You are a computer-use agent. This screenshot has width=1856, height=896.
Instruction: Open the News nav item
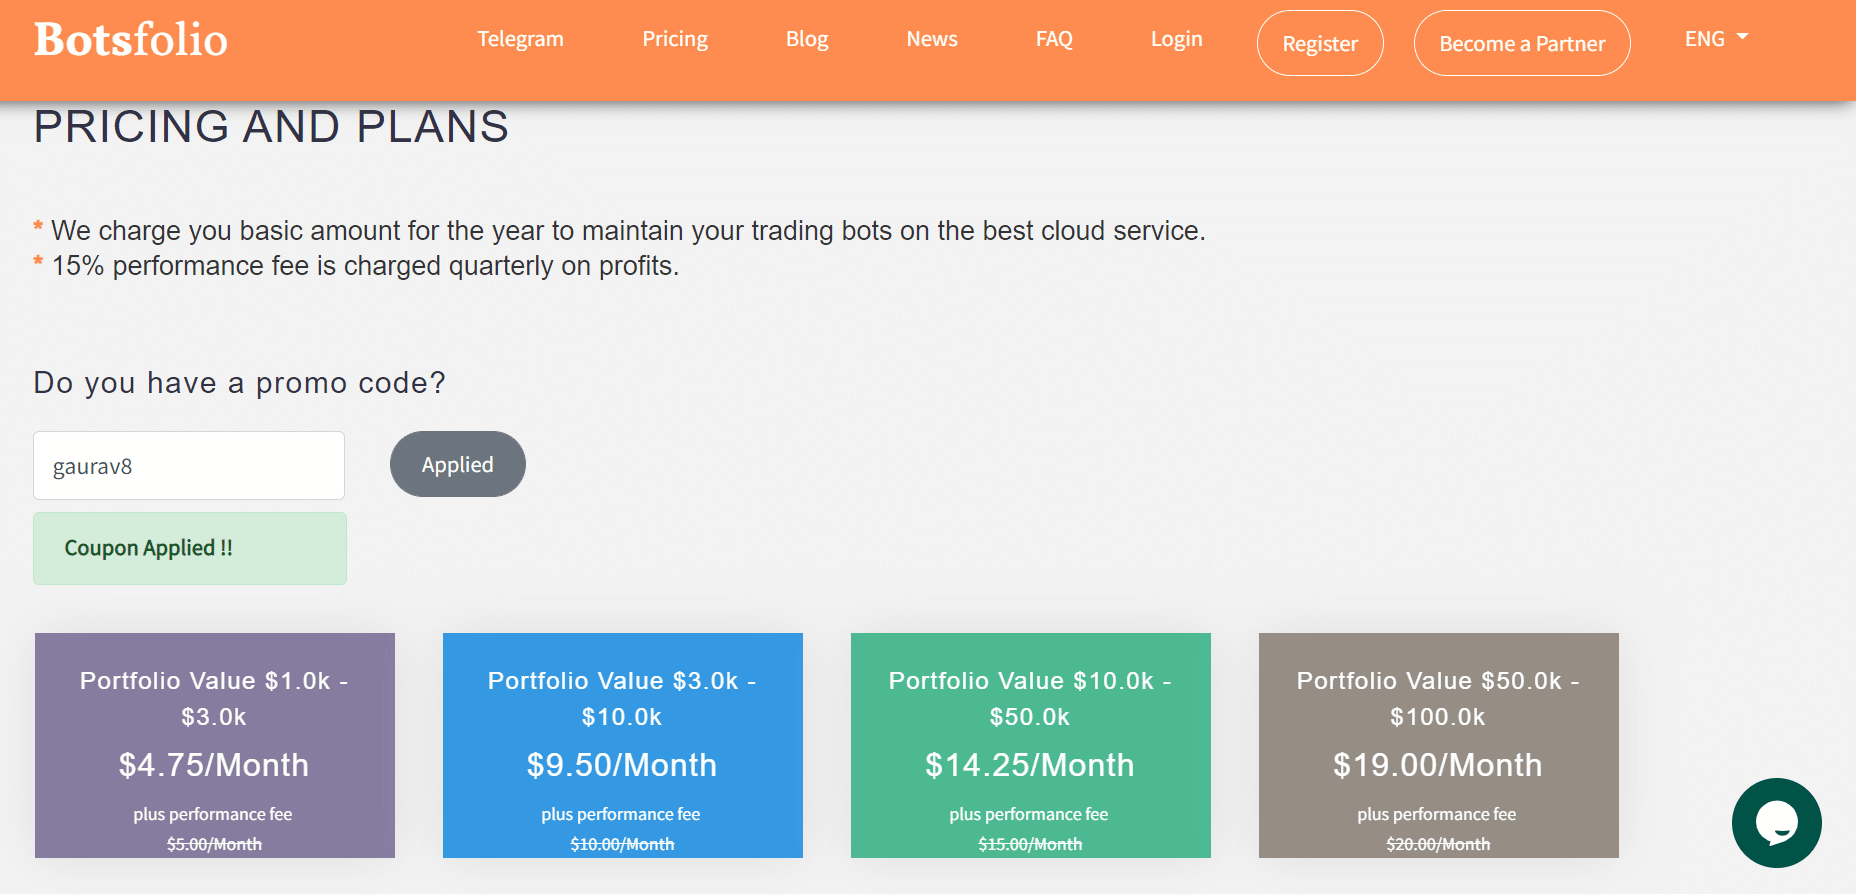click(932, 39)
